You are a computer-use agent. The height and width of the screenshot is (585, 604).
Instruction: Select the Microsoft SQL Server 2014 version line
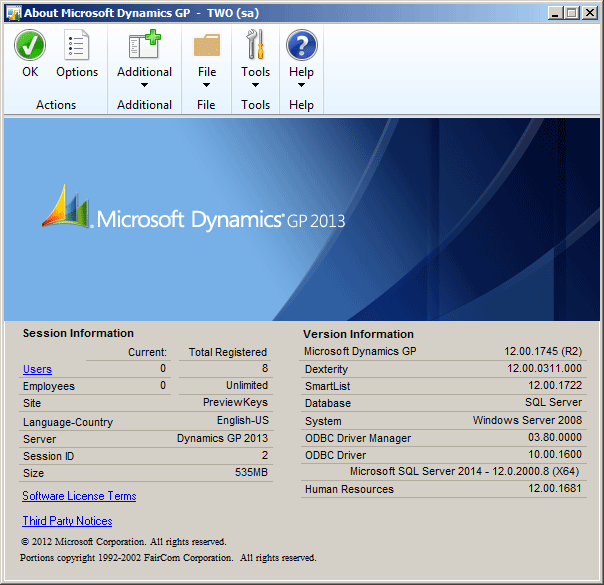point(465,471)
